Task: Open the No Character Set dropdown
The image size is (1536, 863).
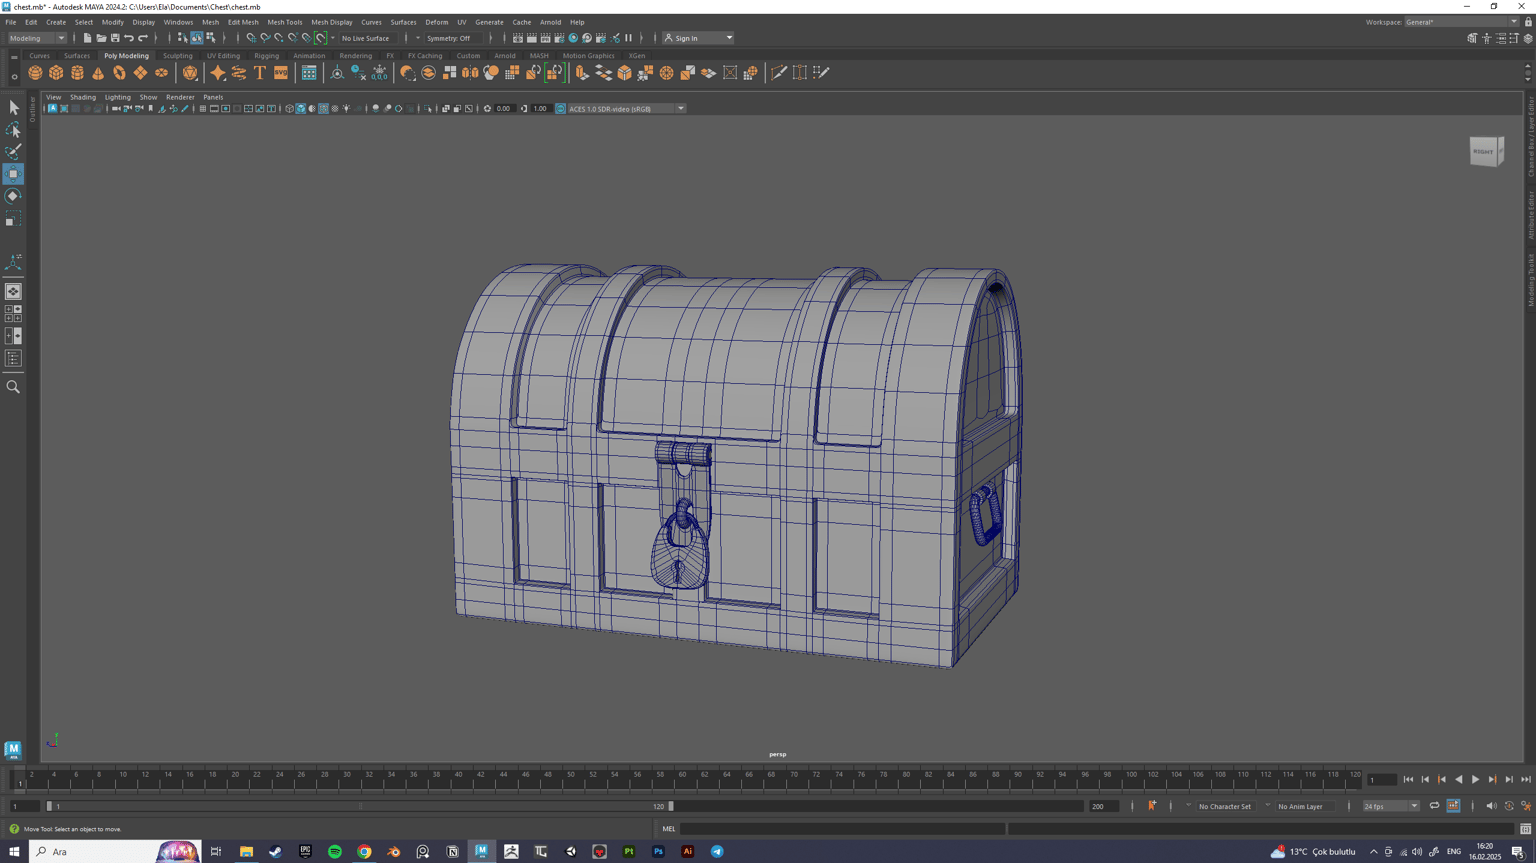Action: [1228, 806]
